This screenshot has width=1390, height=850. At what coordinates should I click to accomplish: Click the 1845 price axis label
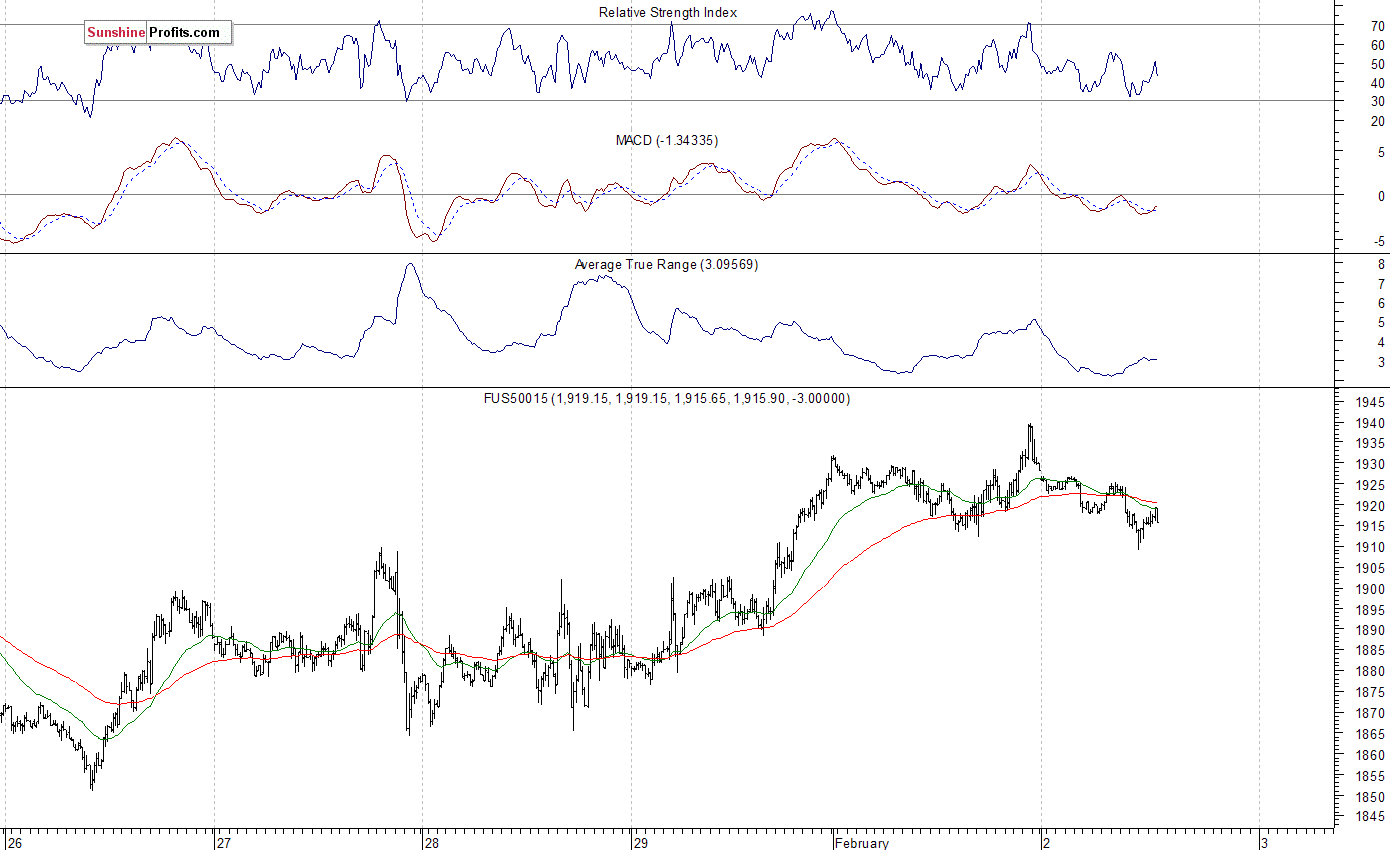click(x=1370, y=818)
